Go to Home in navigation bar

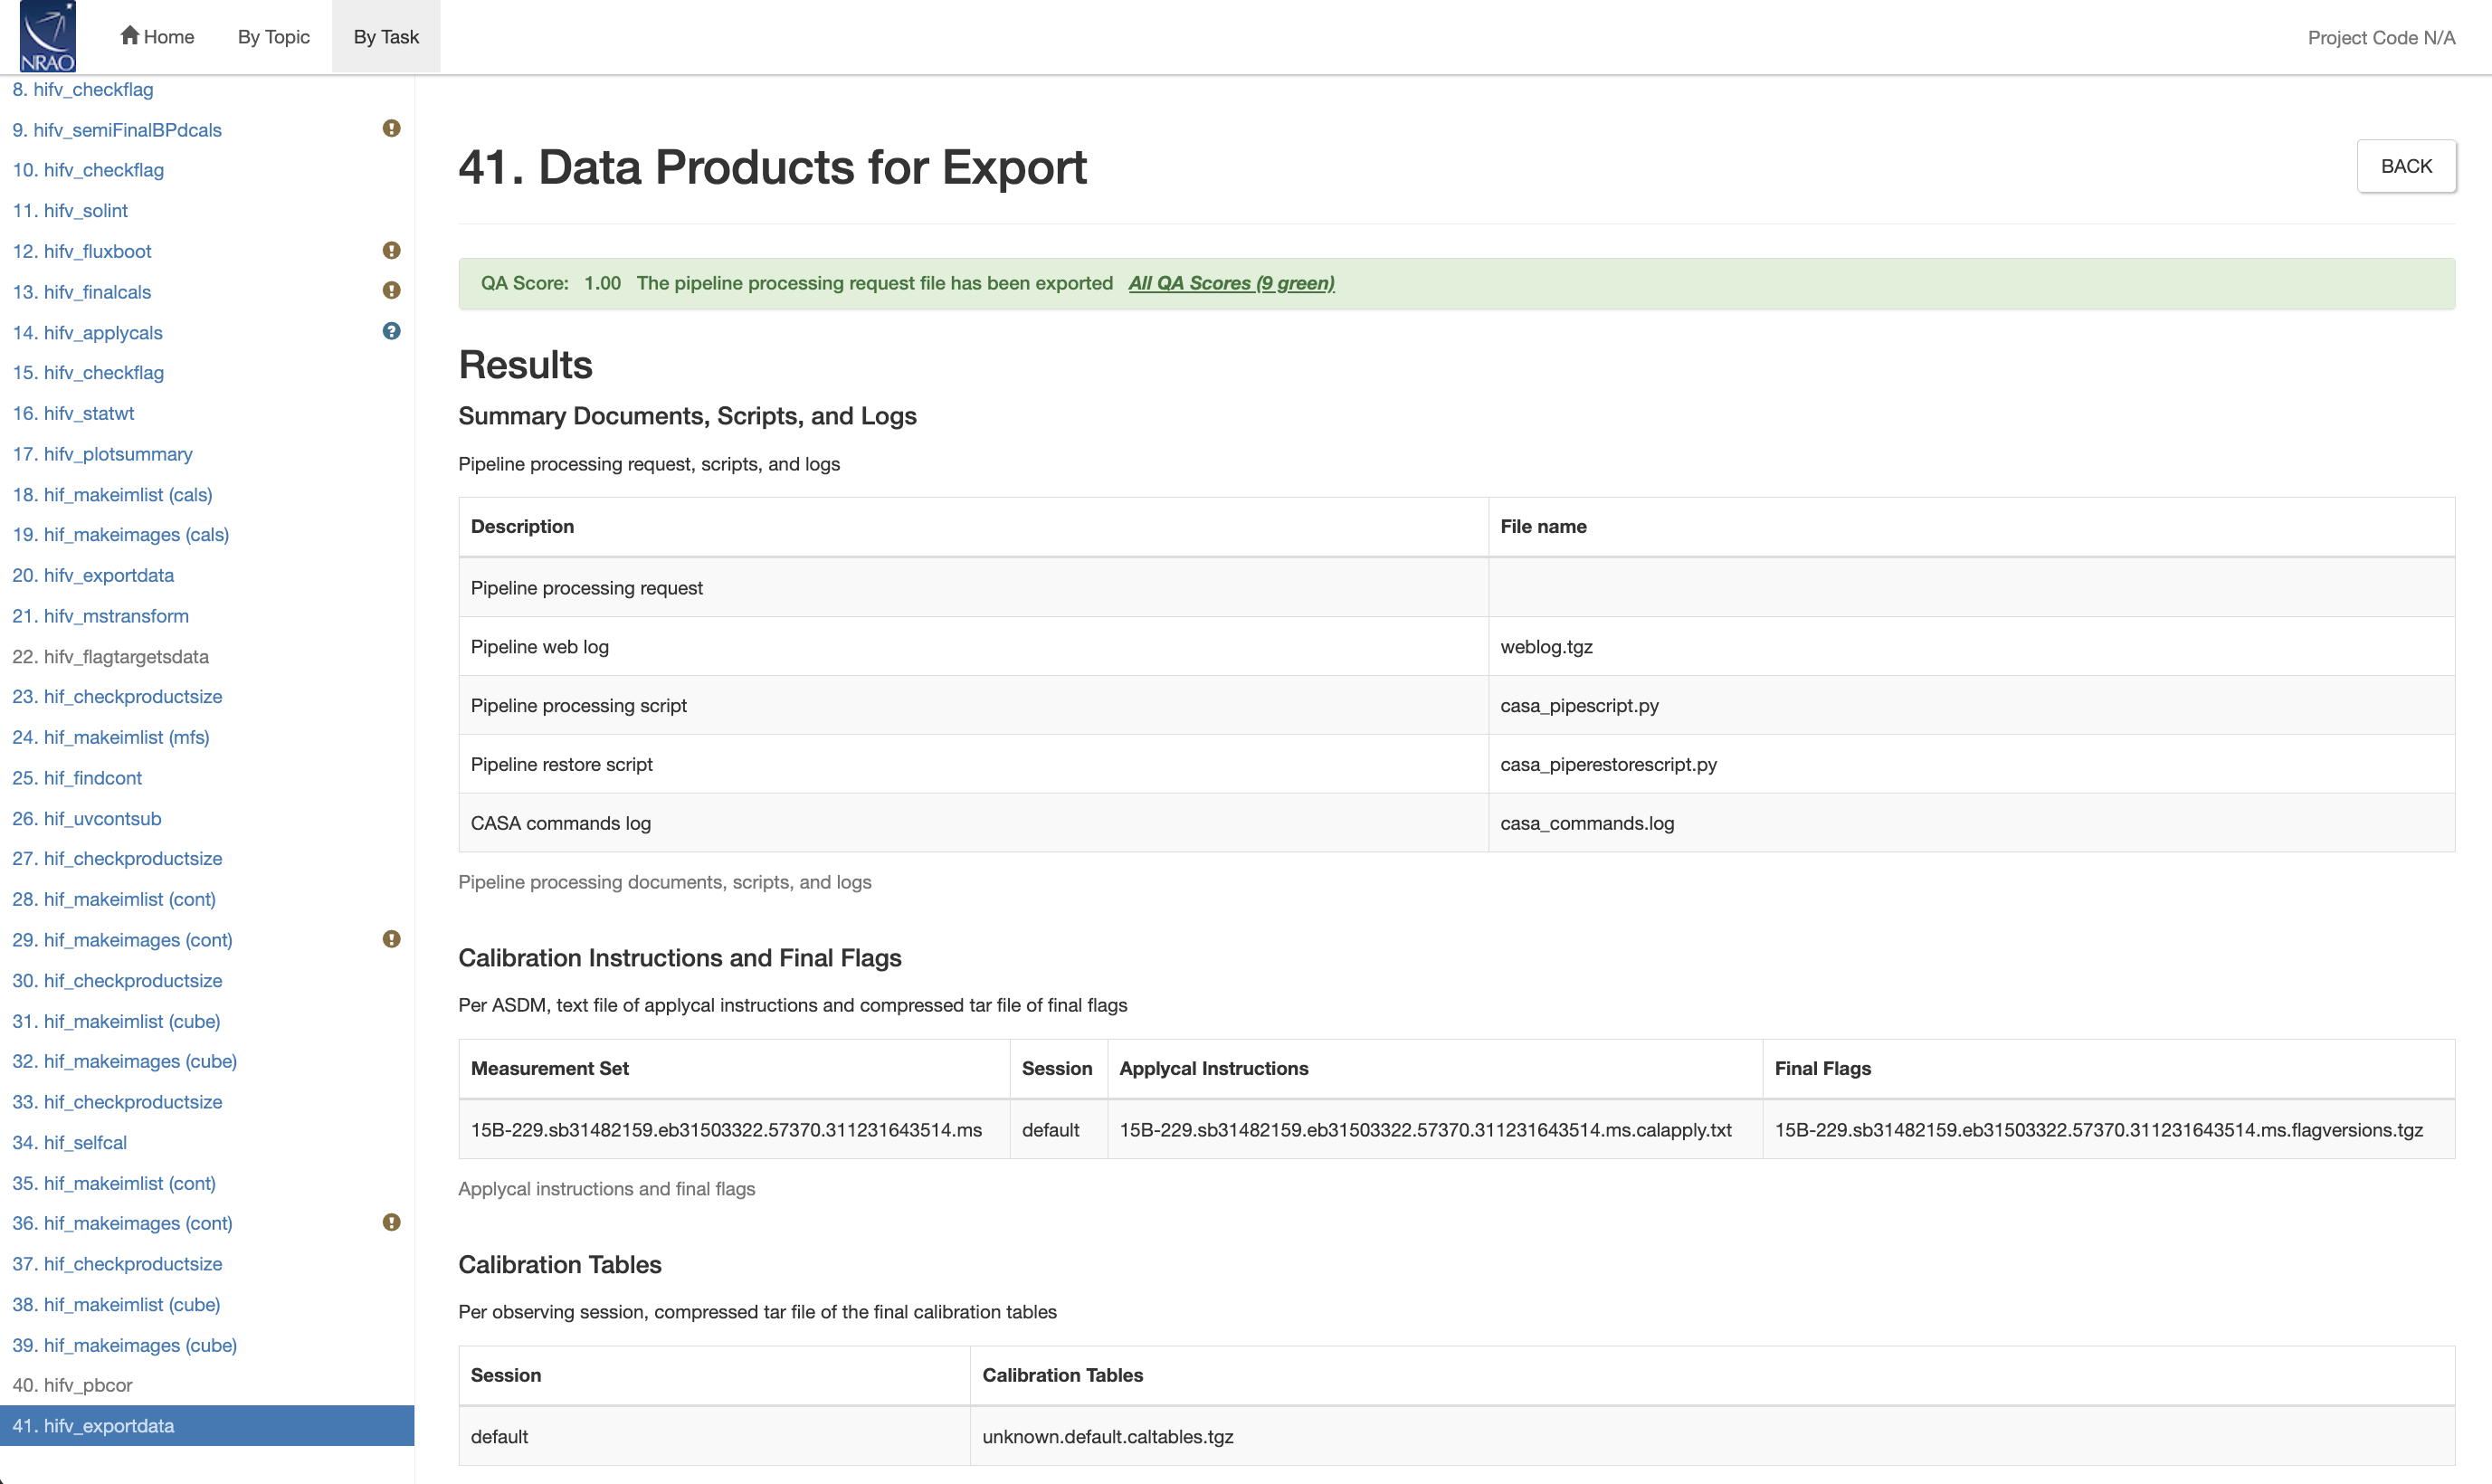tap(157, 37)
